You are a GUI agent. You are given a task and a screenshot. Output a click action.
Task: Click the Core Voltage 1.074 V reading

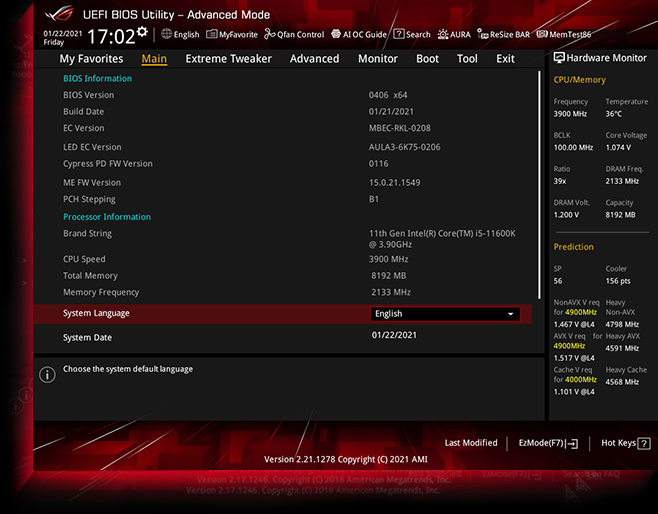[618, 148]
